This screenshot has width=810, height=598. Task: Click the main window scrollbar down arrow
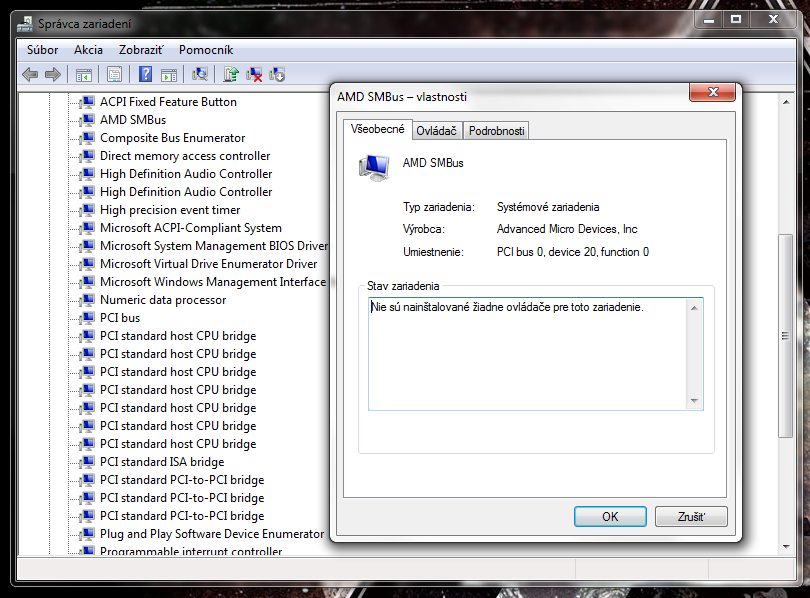pos(786,546)
